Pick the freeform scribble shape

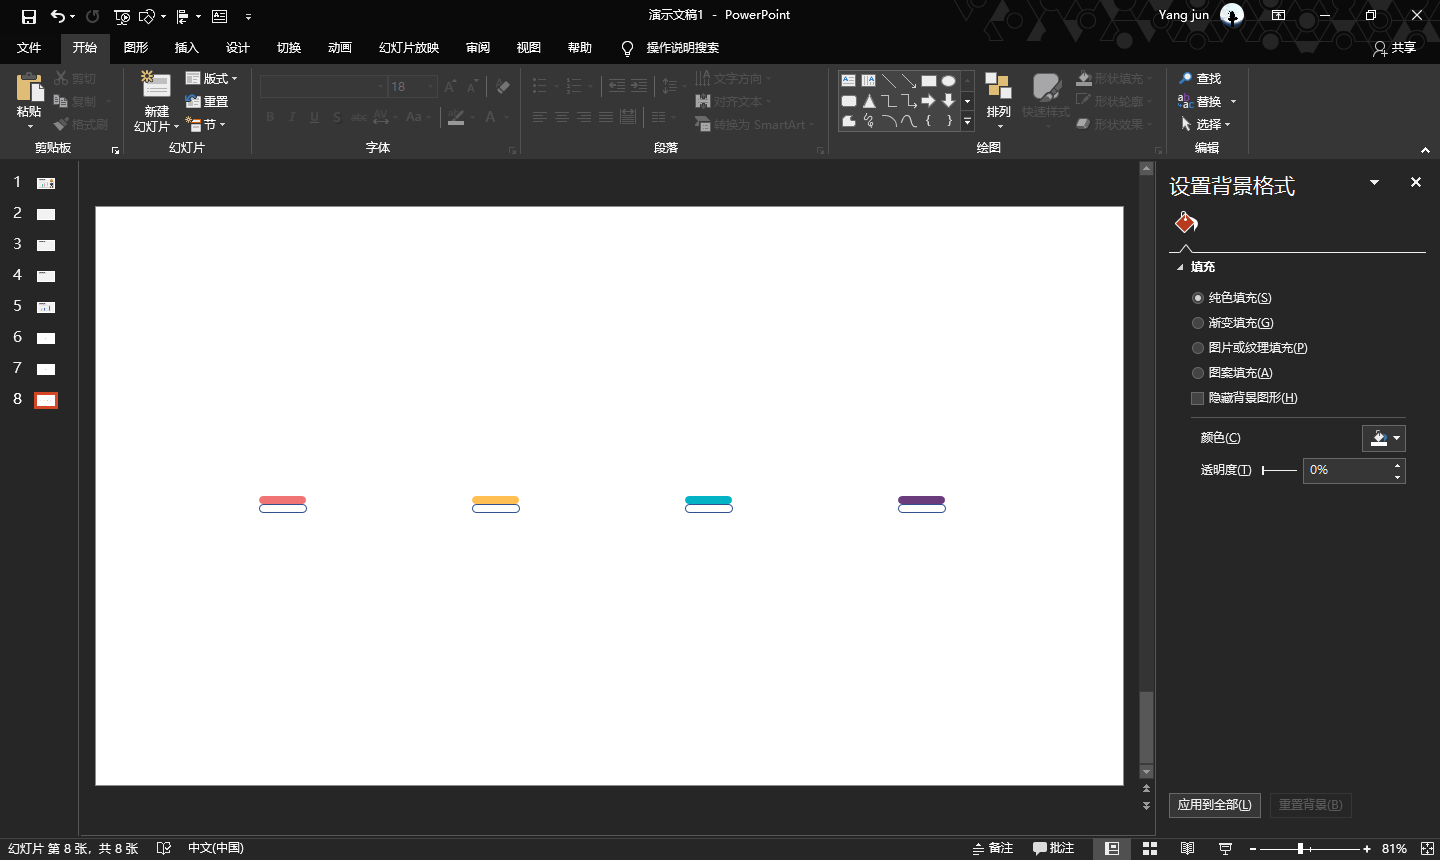tap(868, 120)
